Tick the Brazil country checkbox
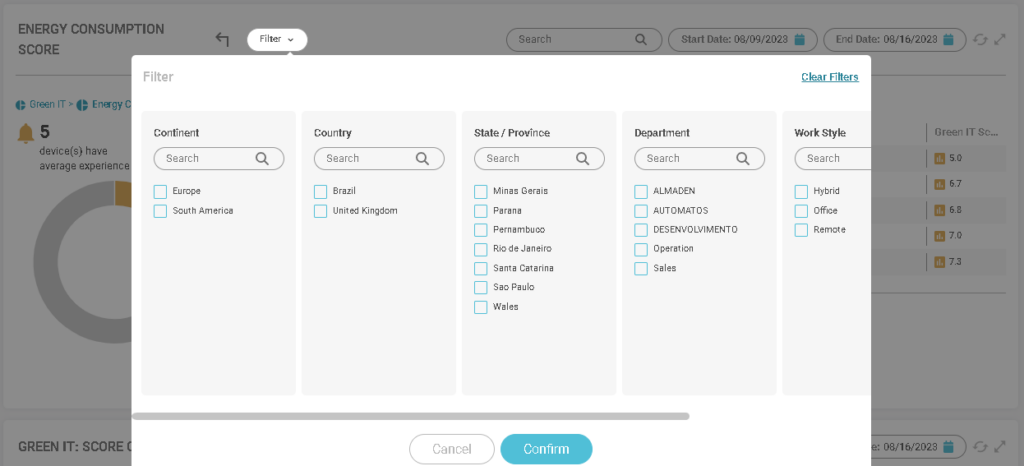 tap(321, 191)
